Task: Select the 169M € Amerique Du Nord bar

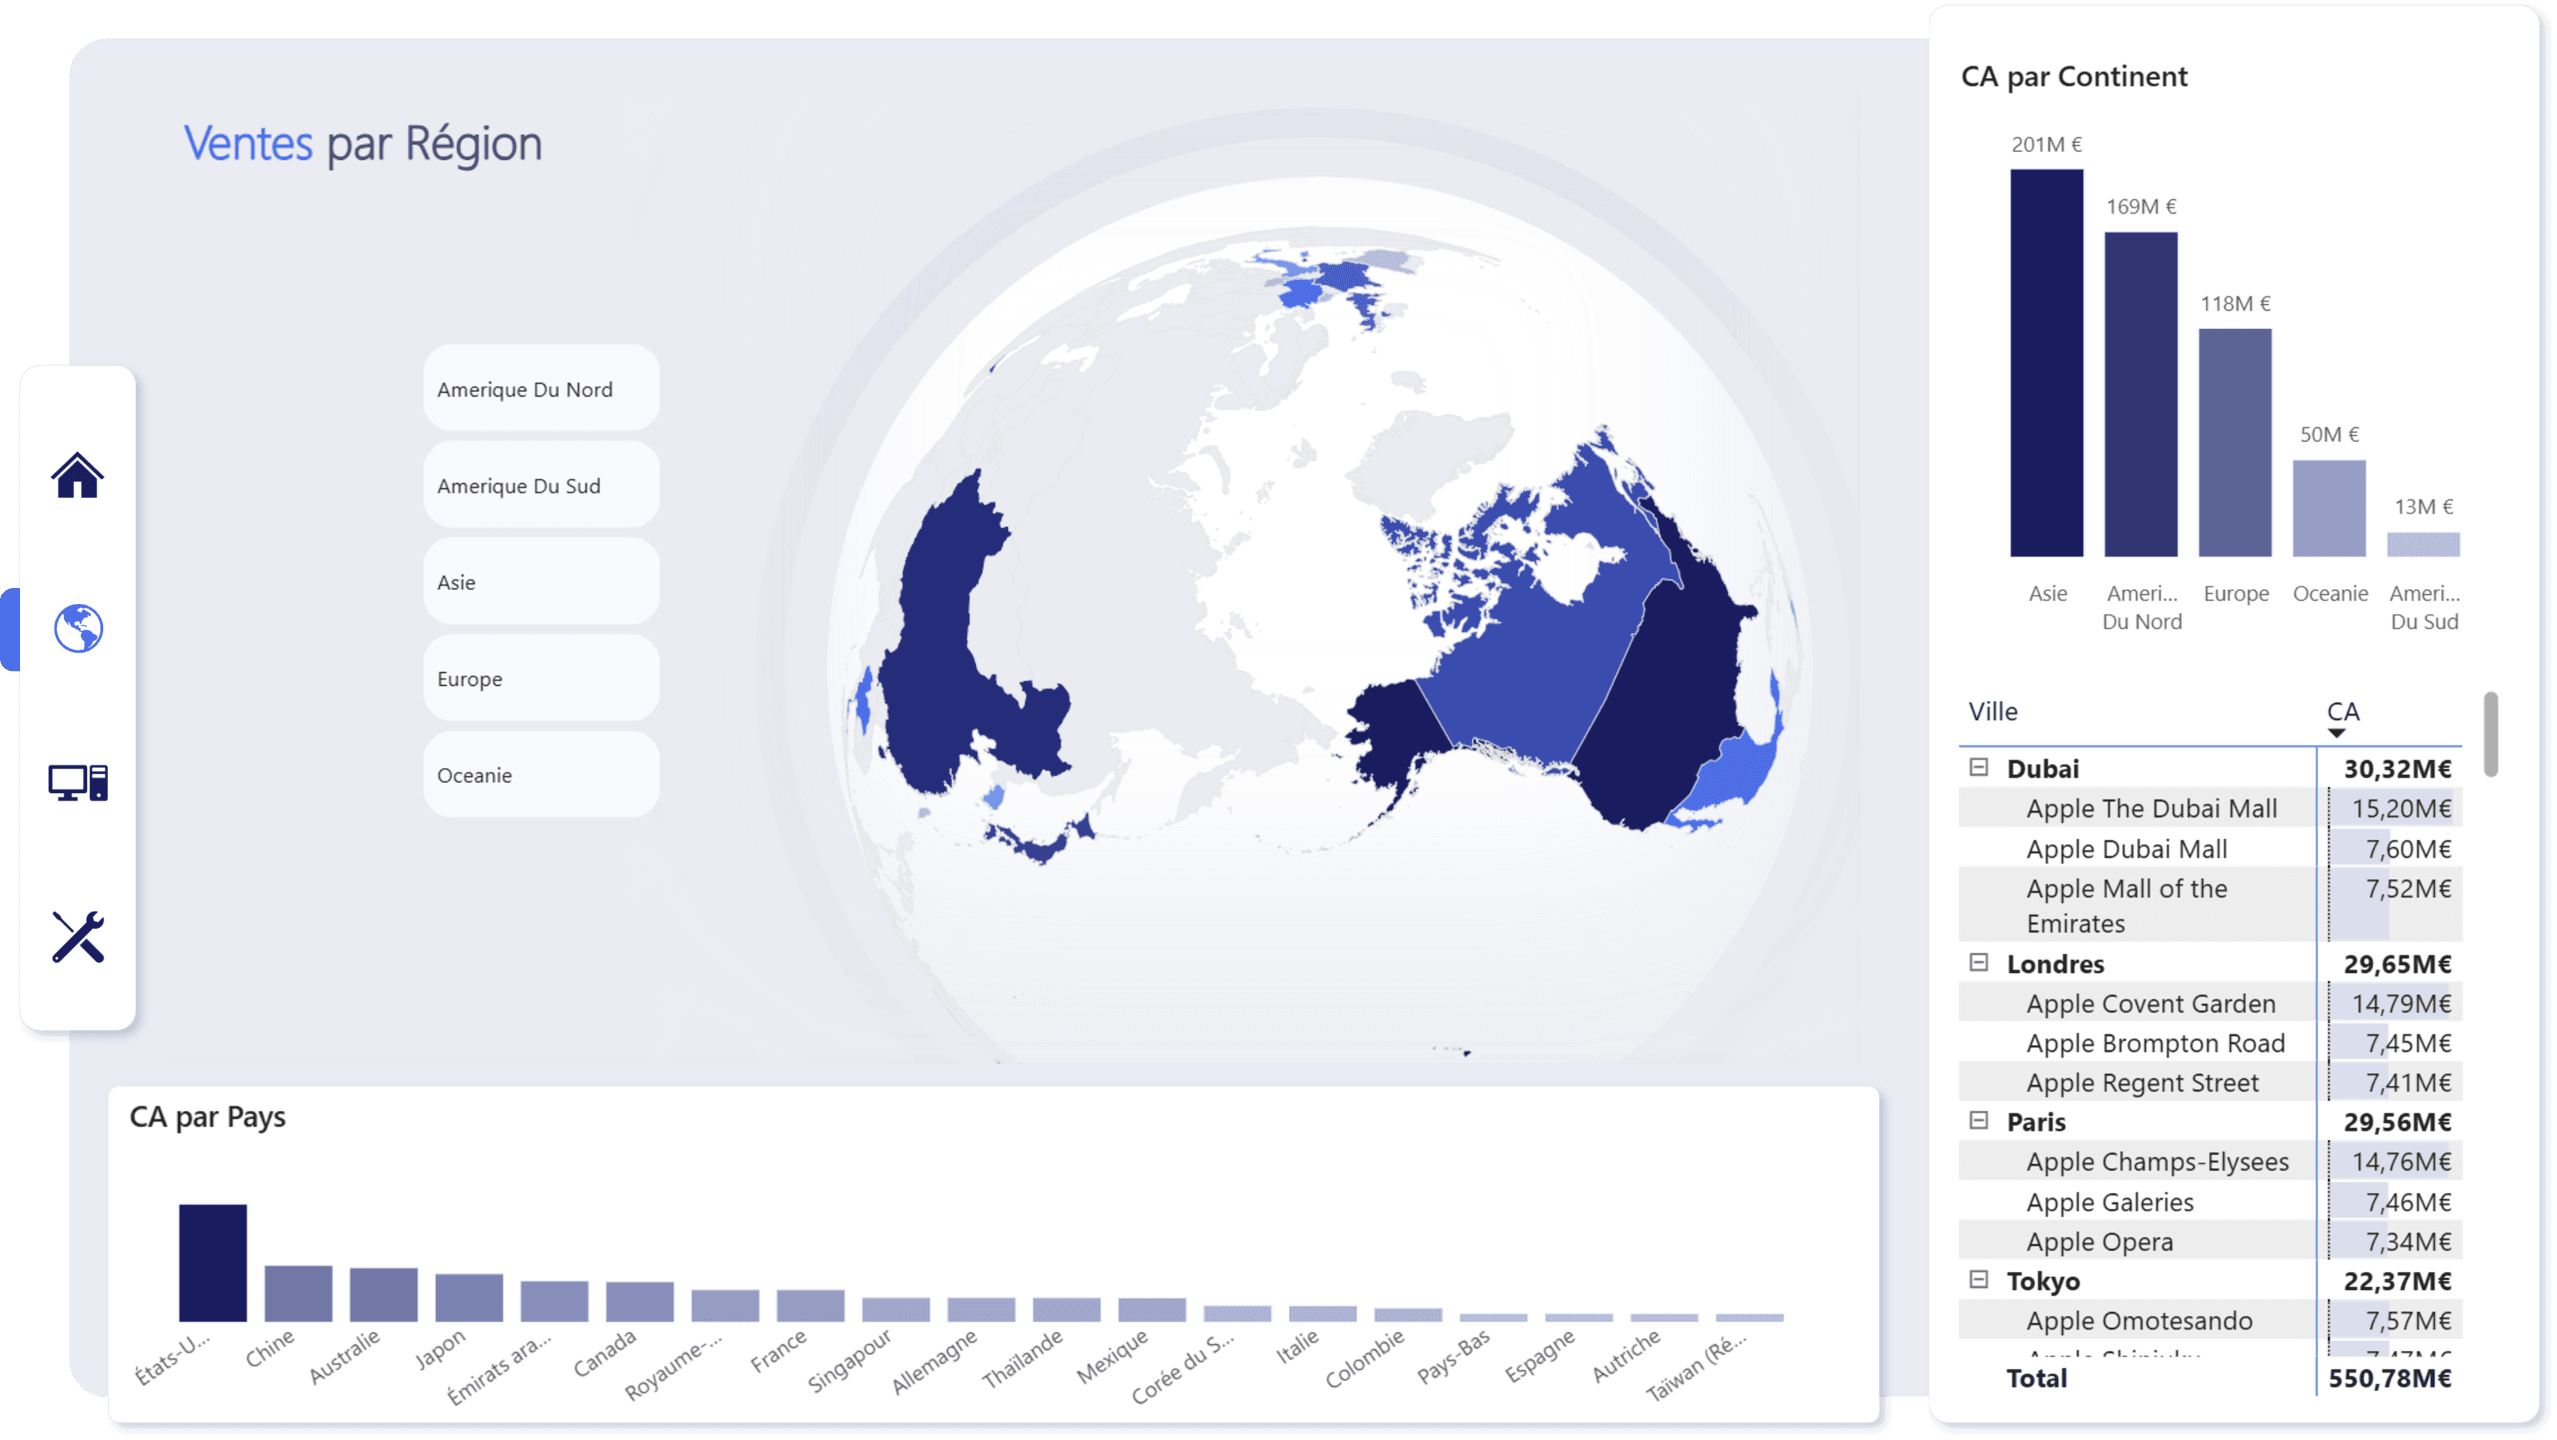Action: (2140, 395)
